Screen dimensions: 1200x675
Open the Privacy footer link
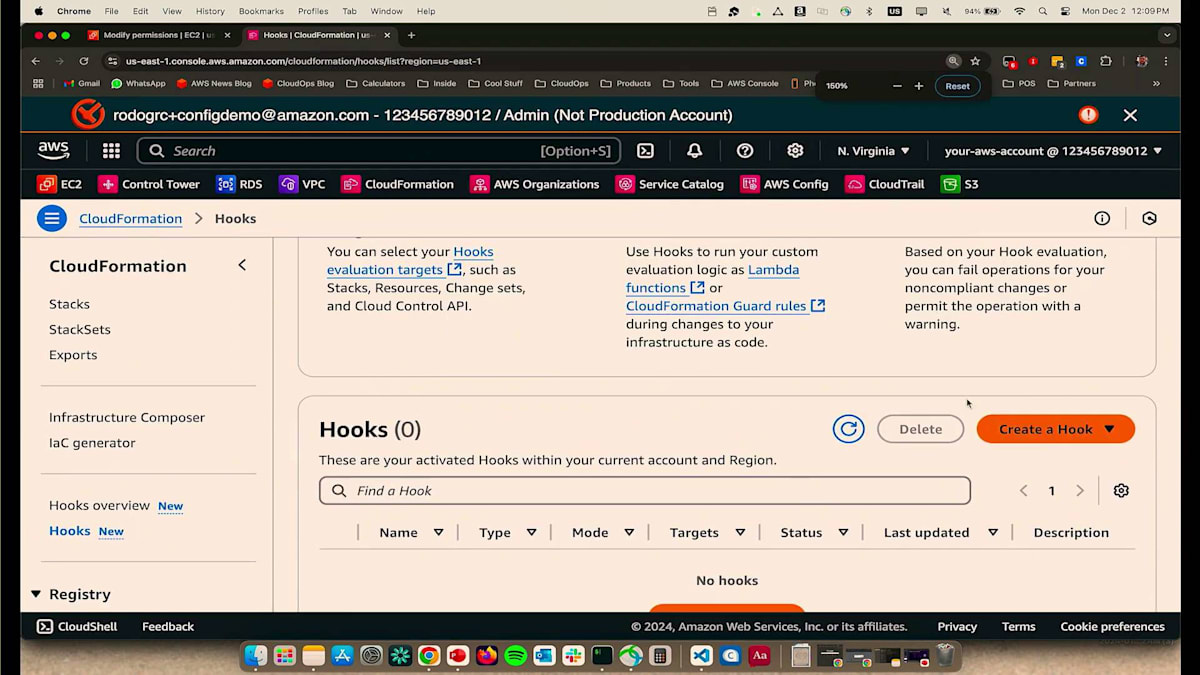pos(957,627)
